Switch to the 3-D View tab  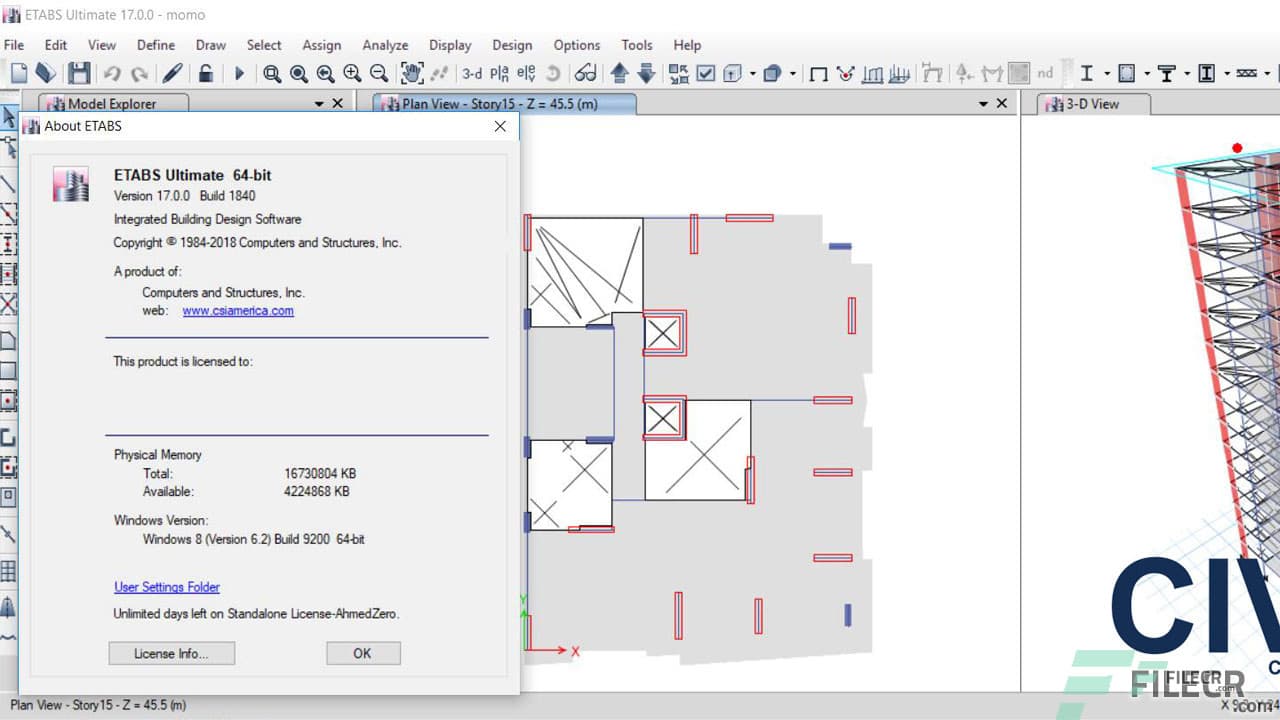pyautogui.click(x=1090, y=103)
